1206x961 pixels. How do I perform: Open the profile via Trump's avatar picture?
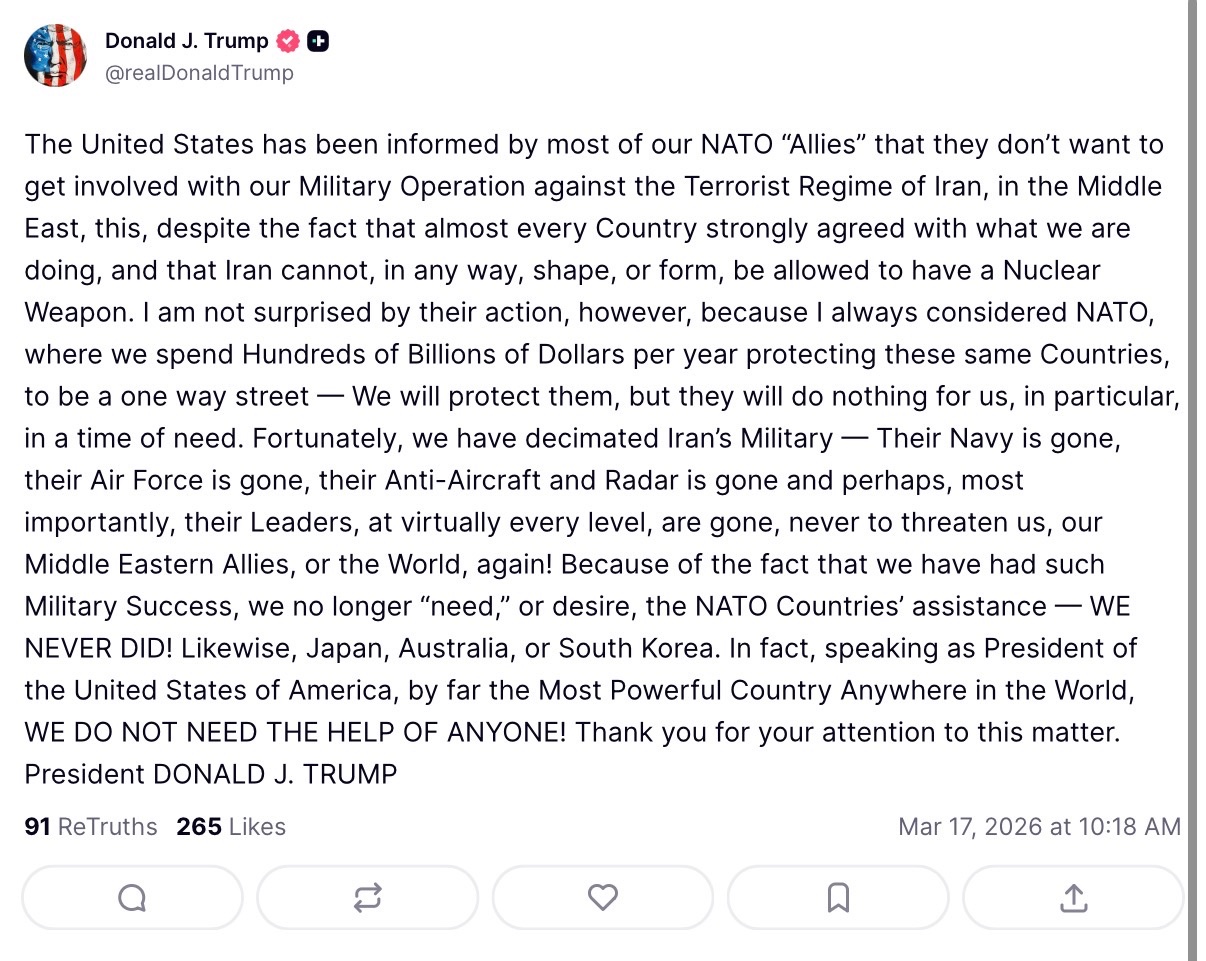[x=55, y=55]
